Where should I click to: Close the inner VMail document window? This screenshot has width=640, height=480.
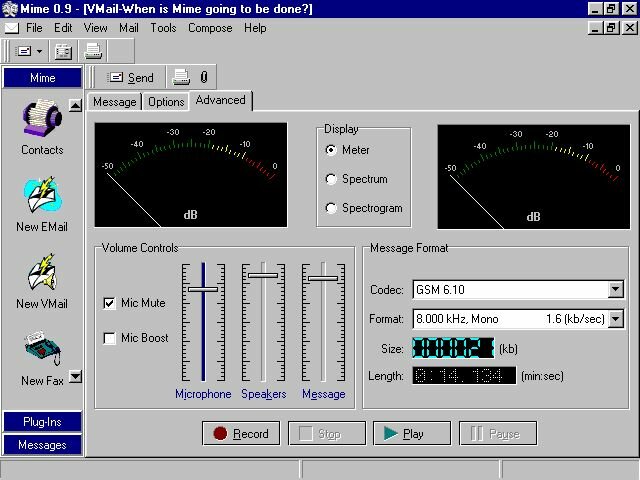coord(630,28)
